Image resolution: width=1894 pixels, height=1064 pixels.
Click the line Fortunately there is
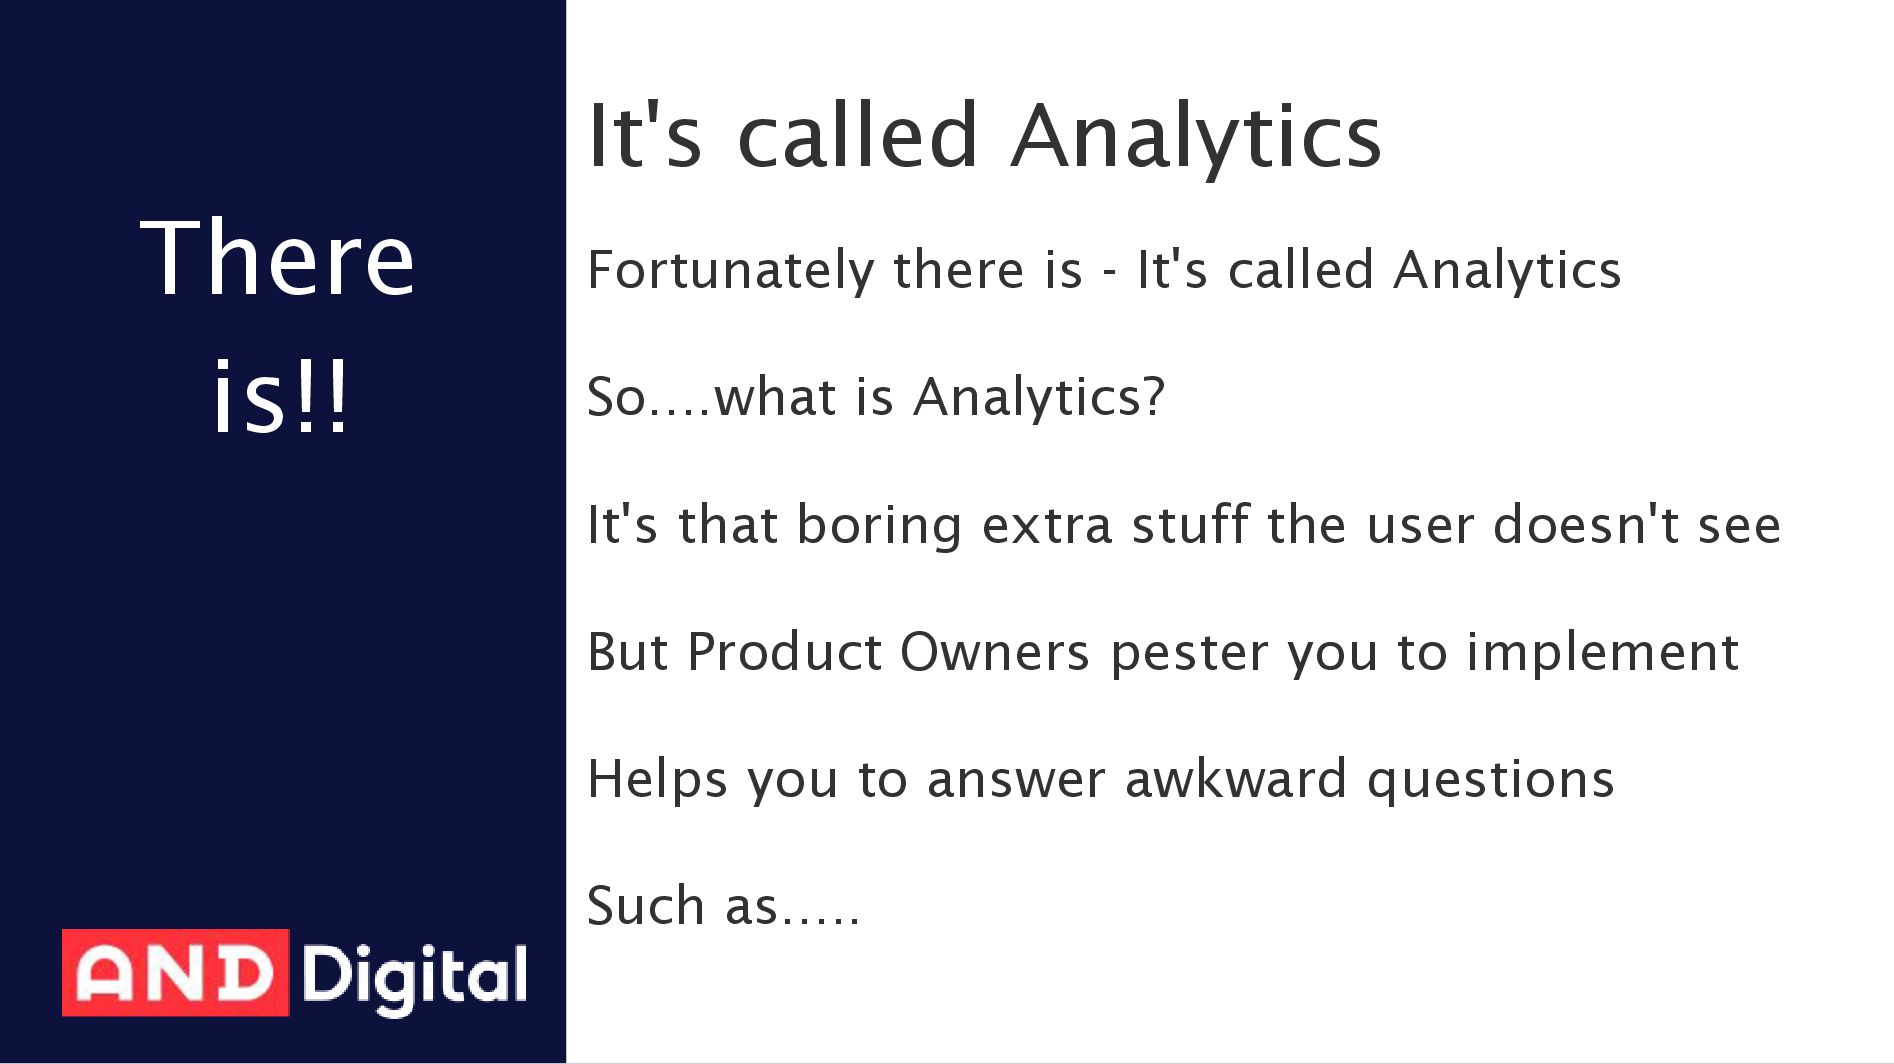(x=1104, y=271)
